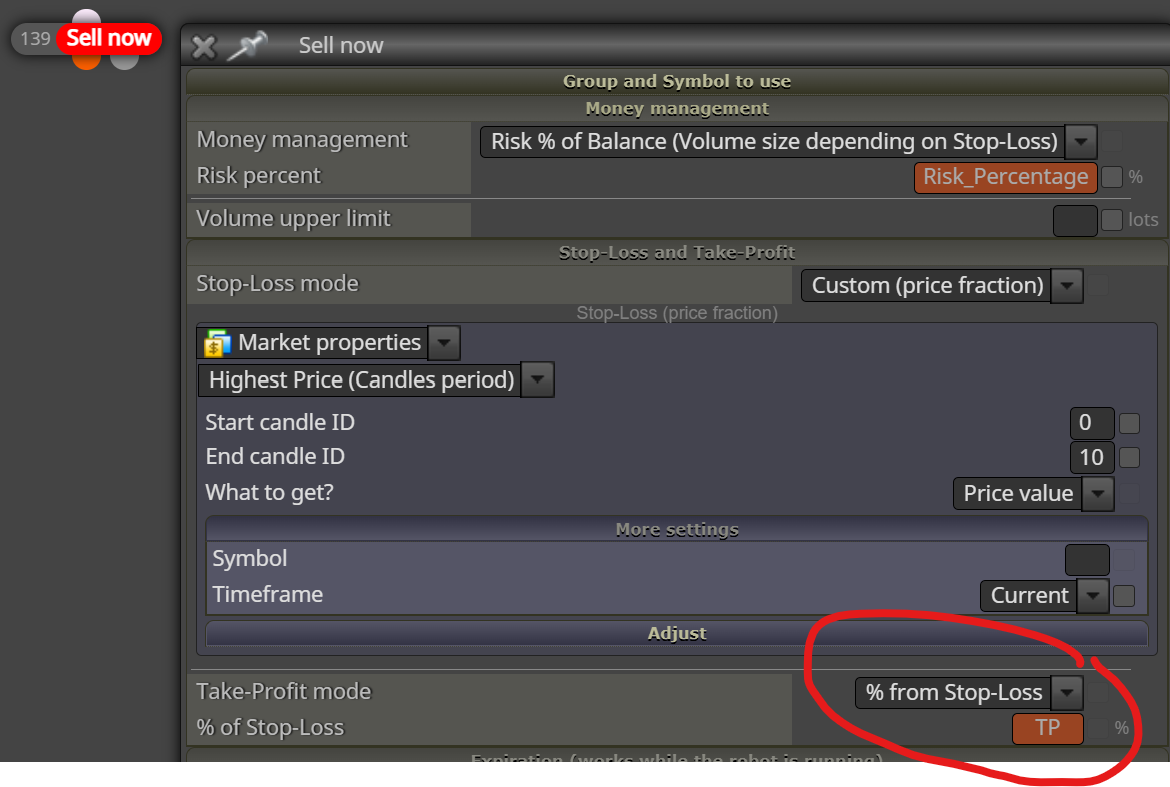Open the Take-Profit mode dropdown
This screenshot has height=787, width=1170.
click(969, 693)
